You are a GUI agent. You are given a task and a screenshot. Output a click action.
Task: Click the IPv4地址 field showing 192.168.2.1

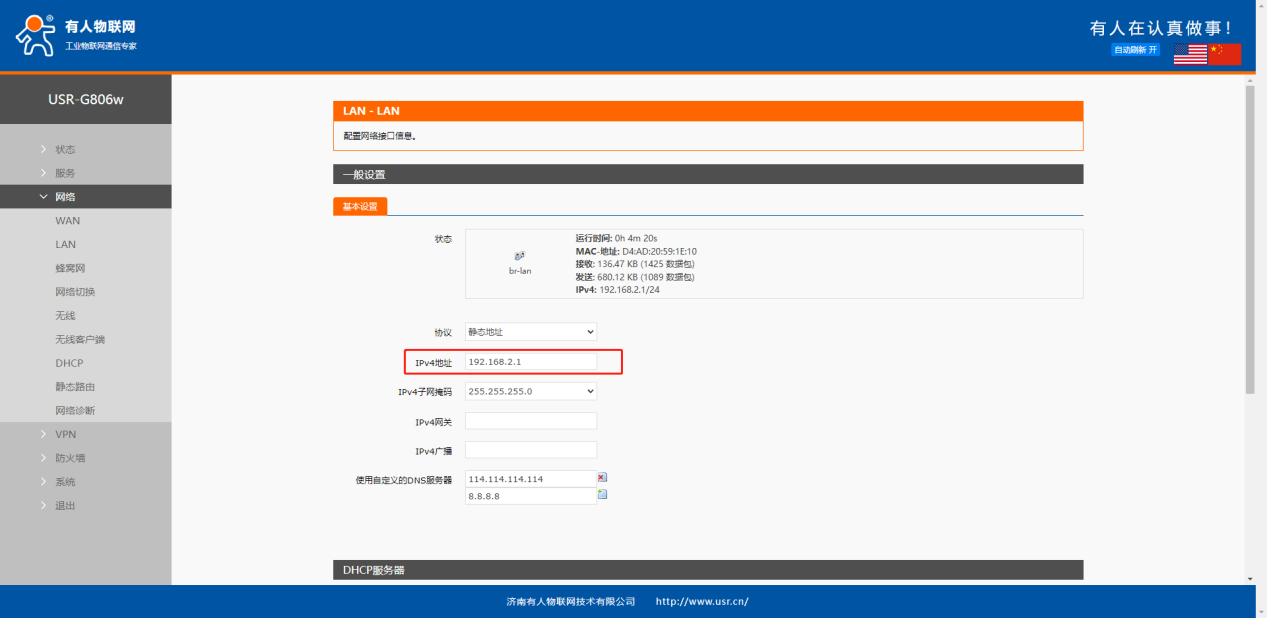click(531, 362)
